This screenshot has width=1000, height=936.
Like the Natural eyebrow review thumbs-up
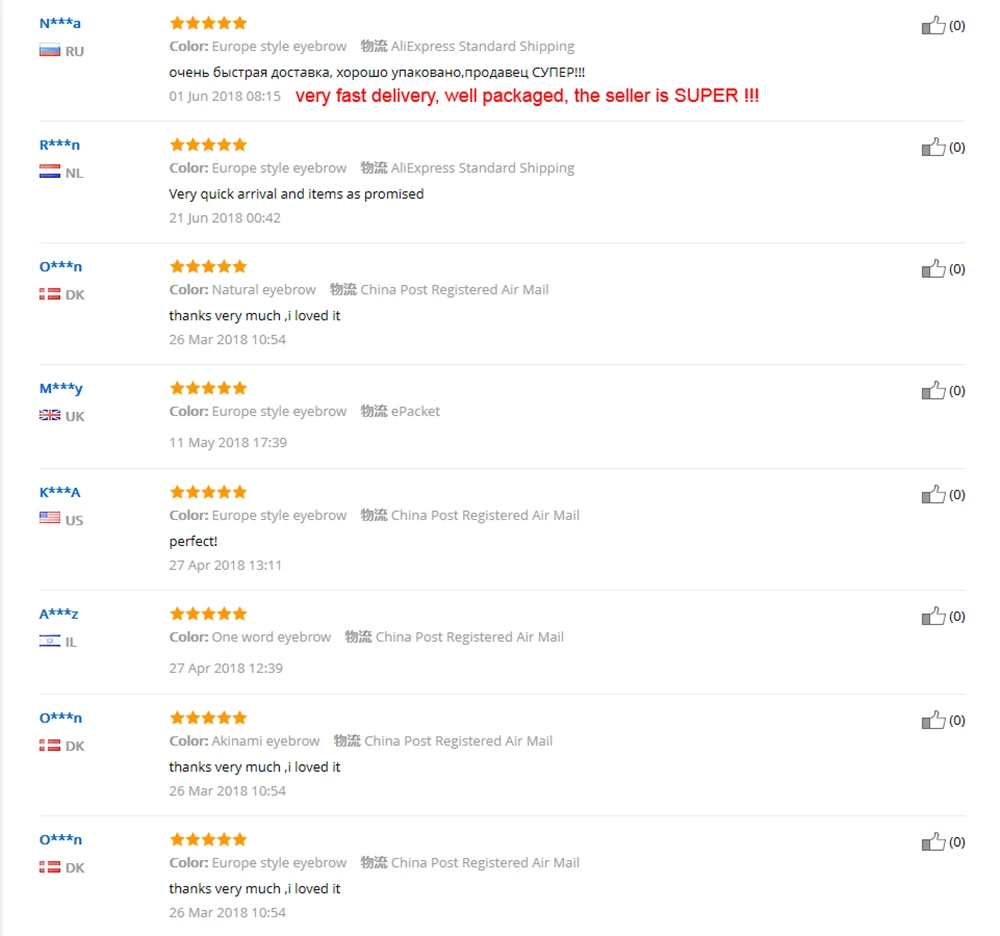point(933,268)
